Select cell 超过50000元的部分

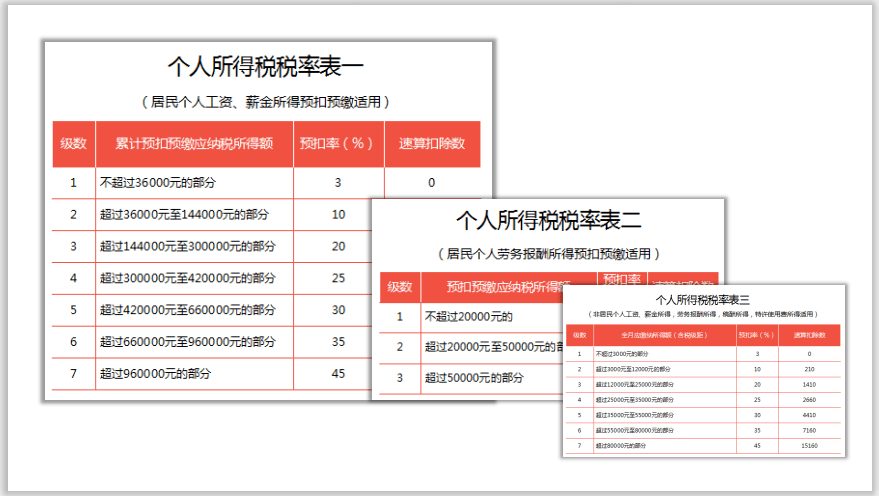474,378
